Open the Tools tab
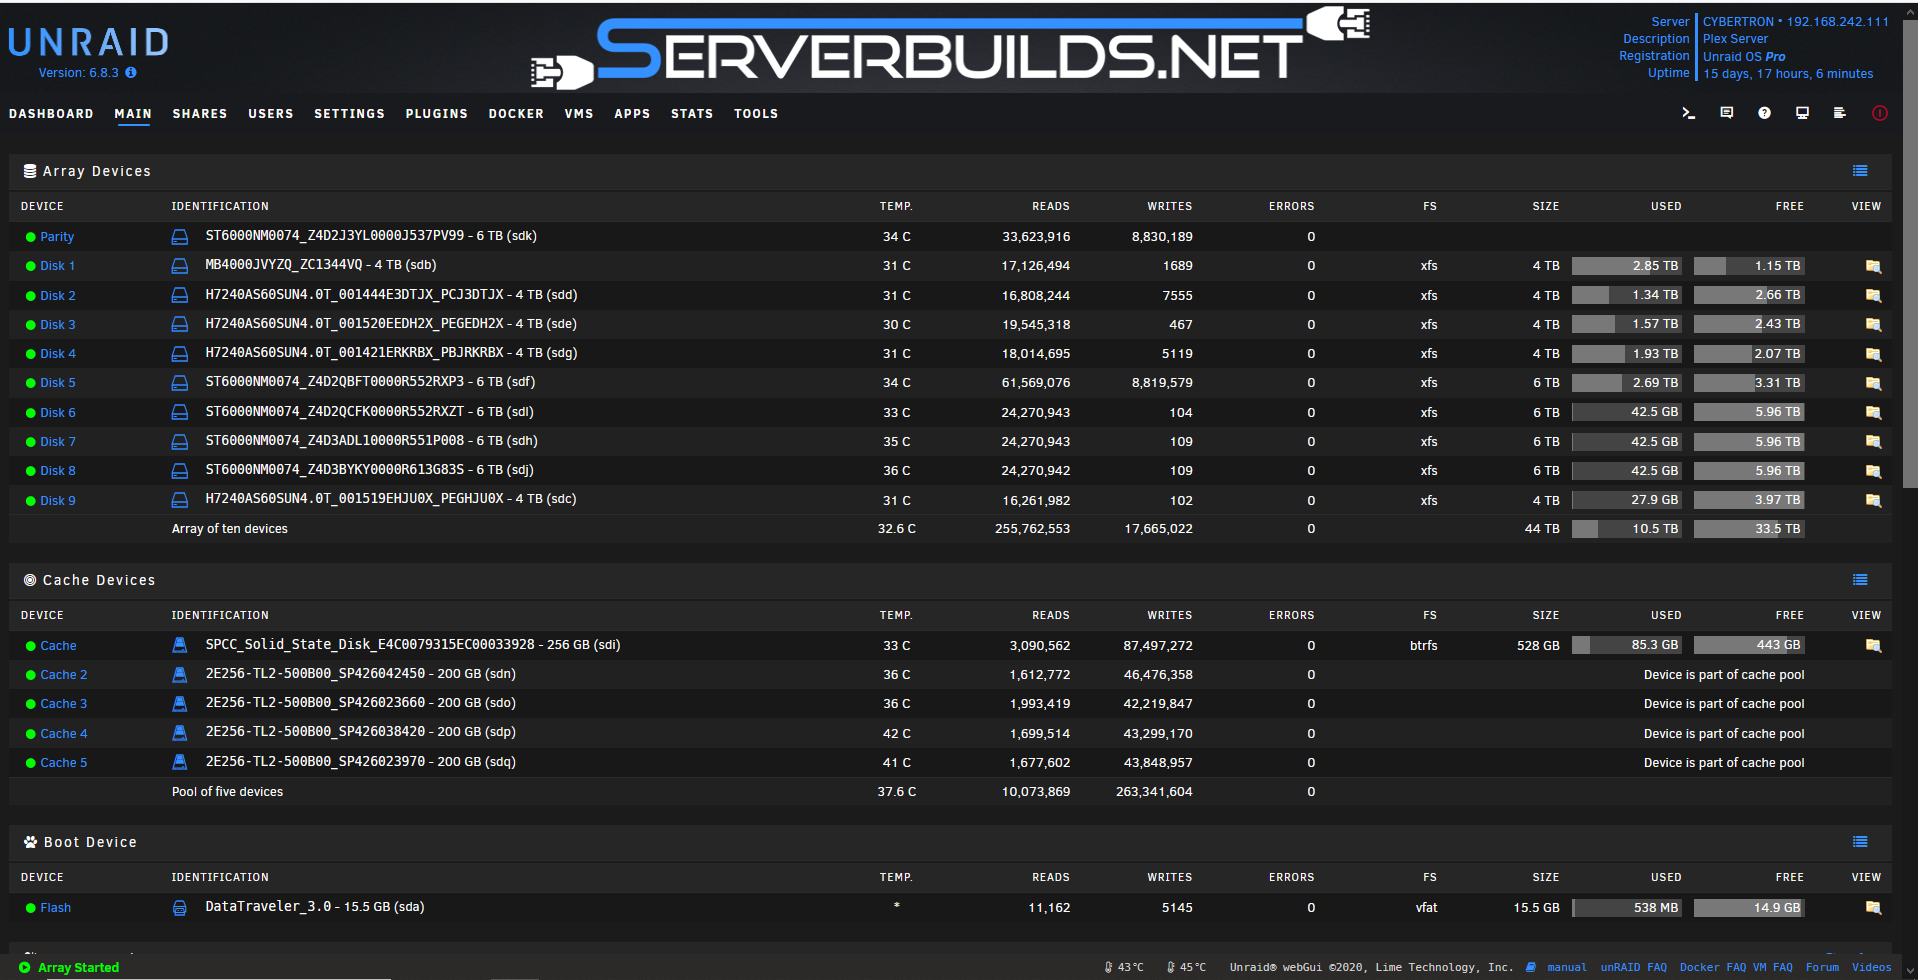 [756, 114]
